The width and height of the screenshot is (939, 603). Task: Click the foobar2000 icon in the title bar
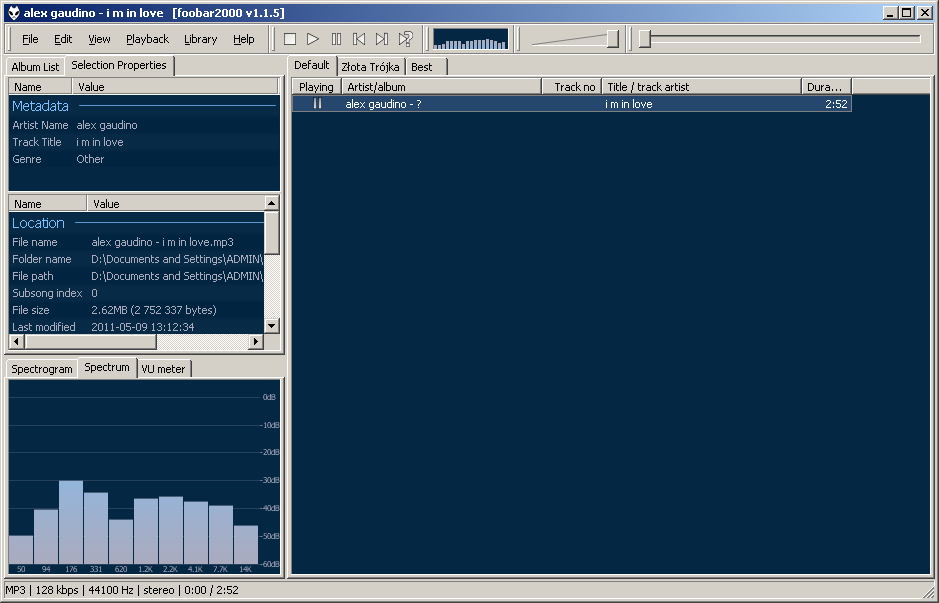tap(12, 13)
